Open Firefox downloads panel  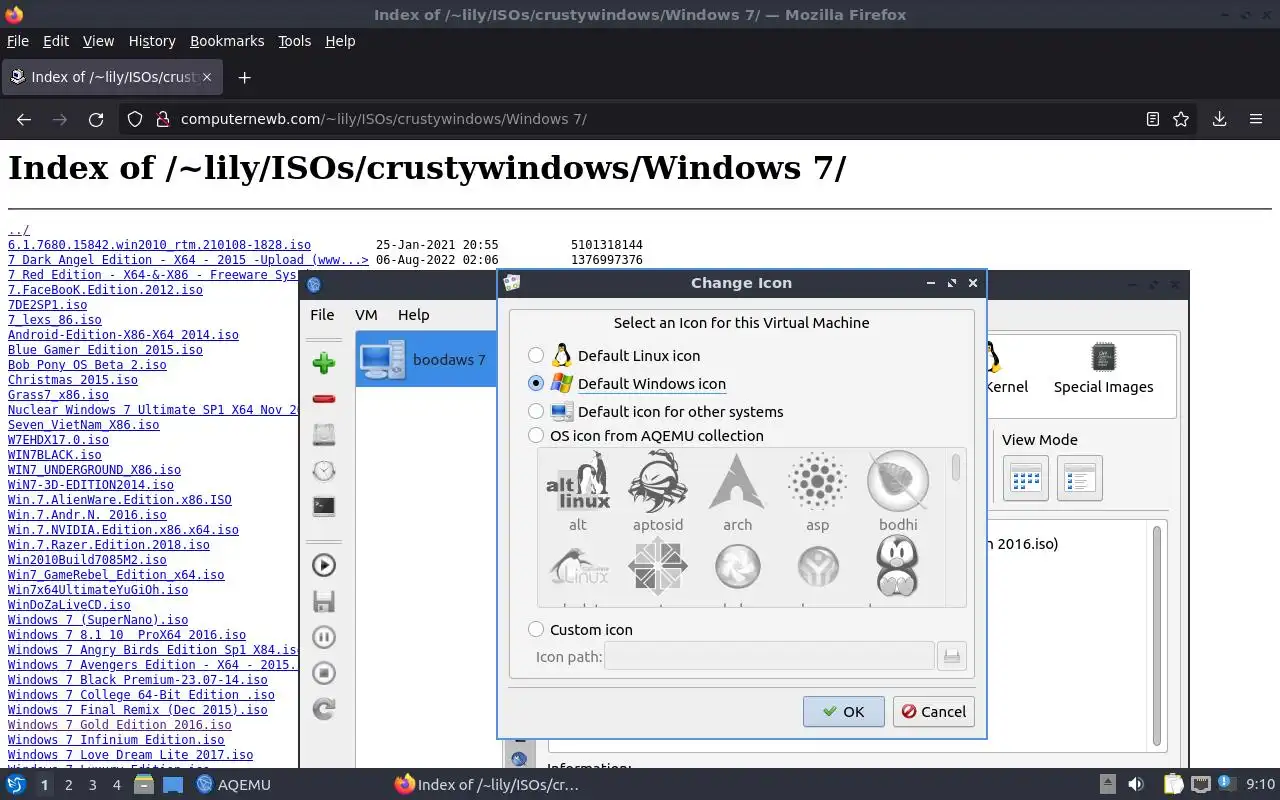[x=1220, y=119]
